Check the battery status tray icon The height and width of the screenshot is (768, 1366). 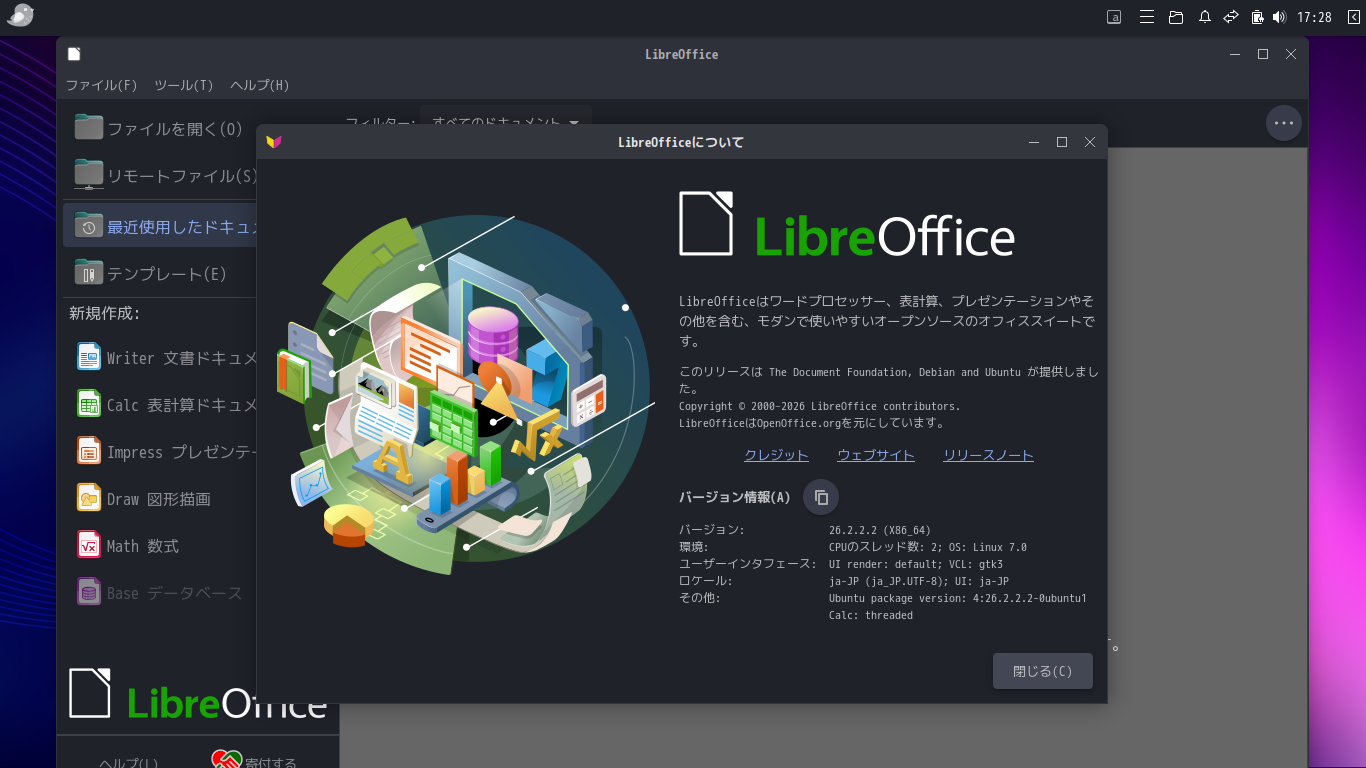[1258, 17]
